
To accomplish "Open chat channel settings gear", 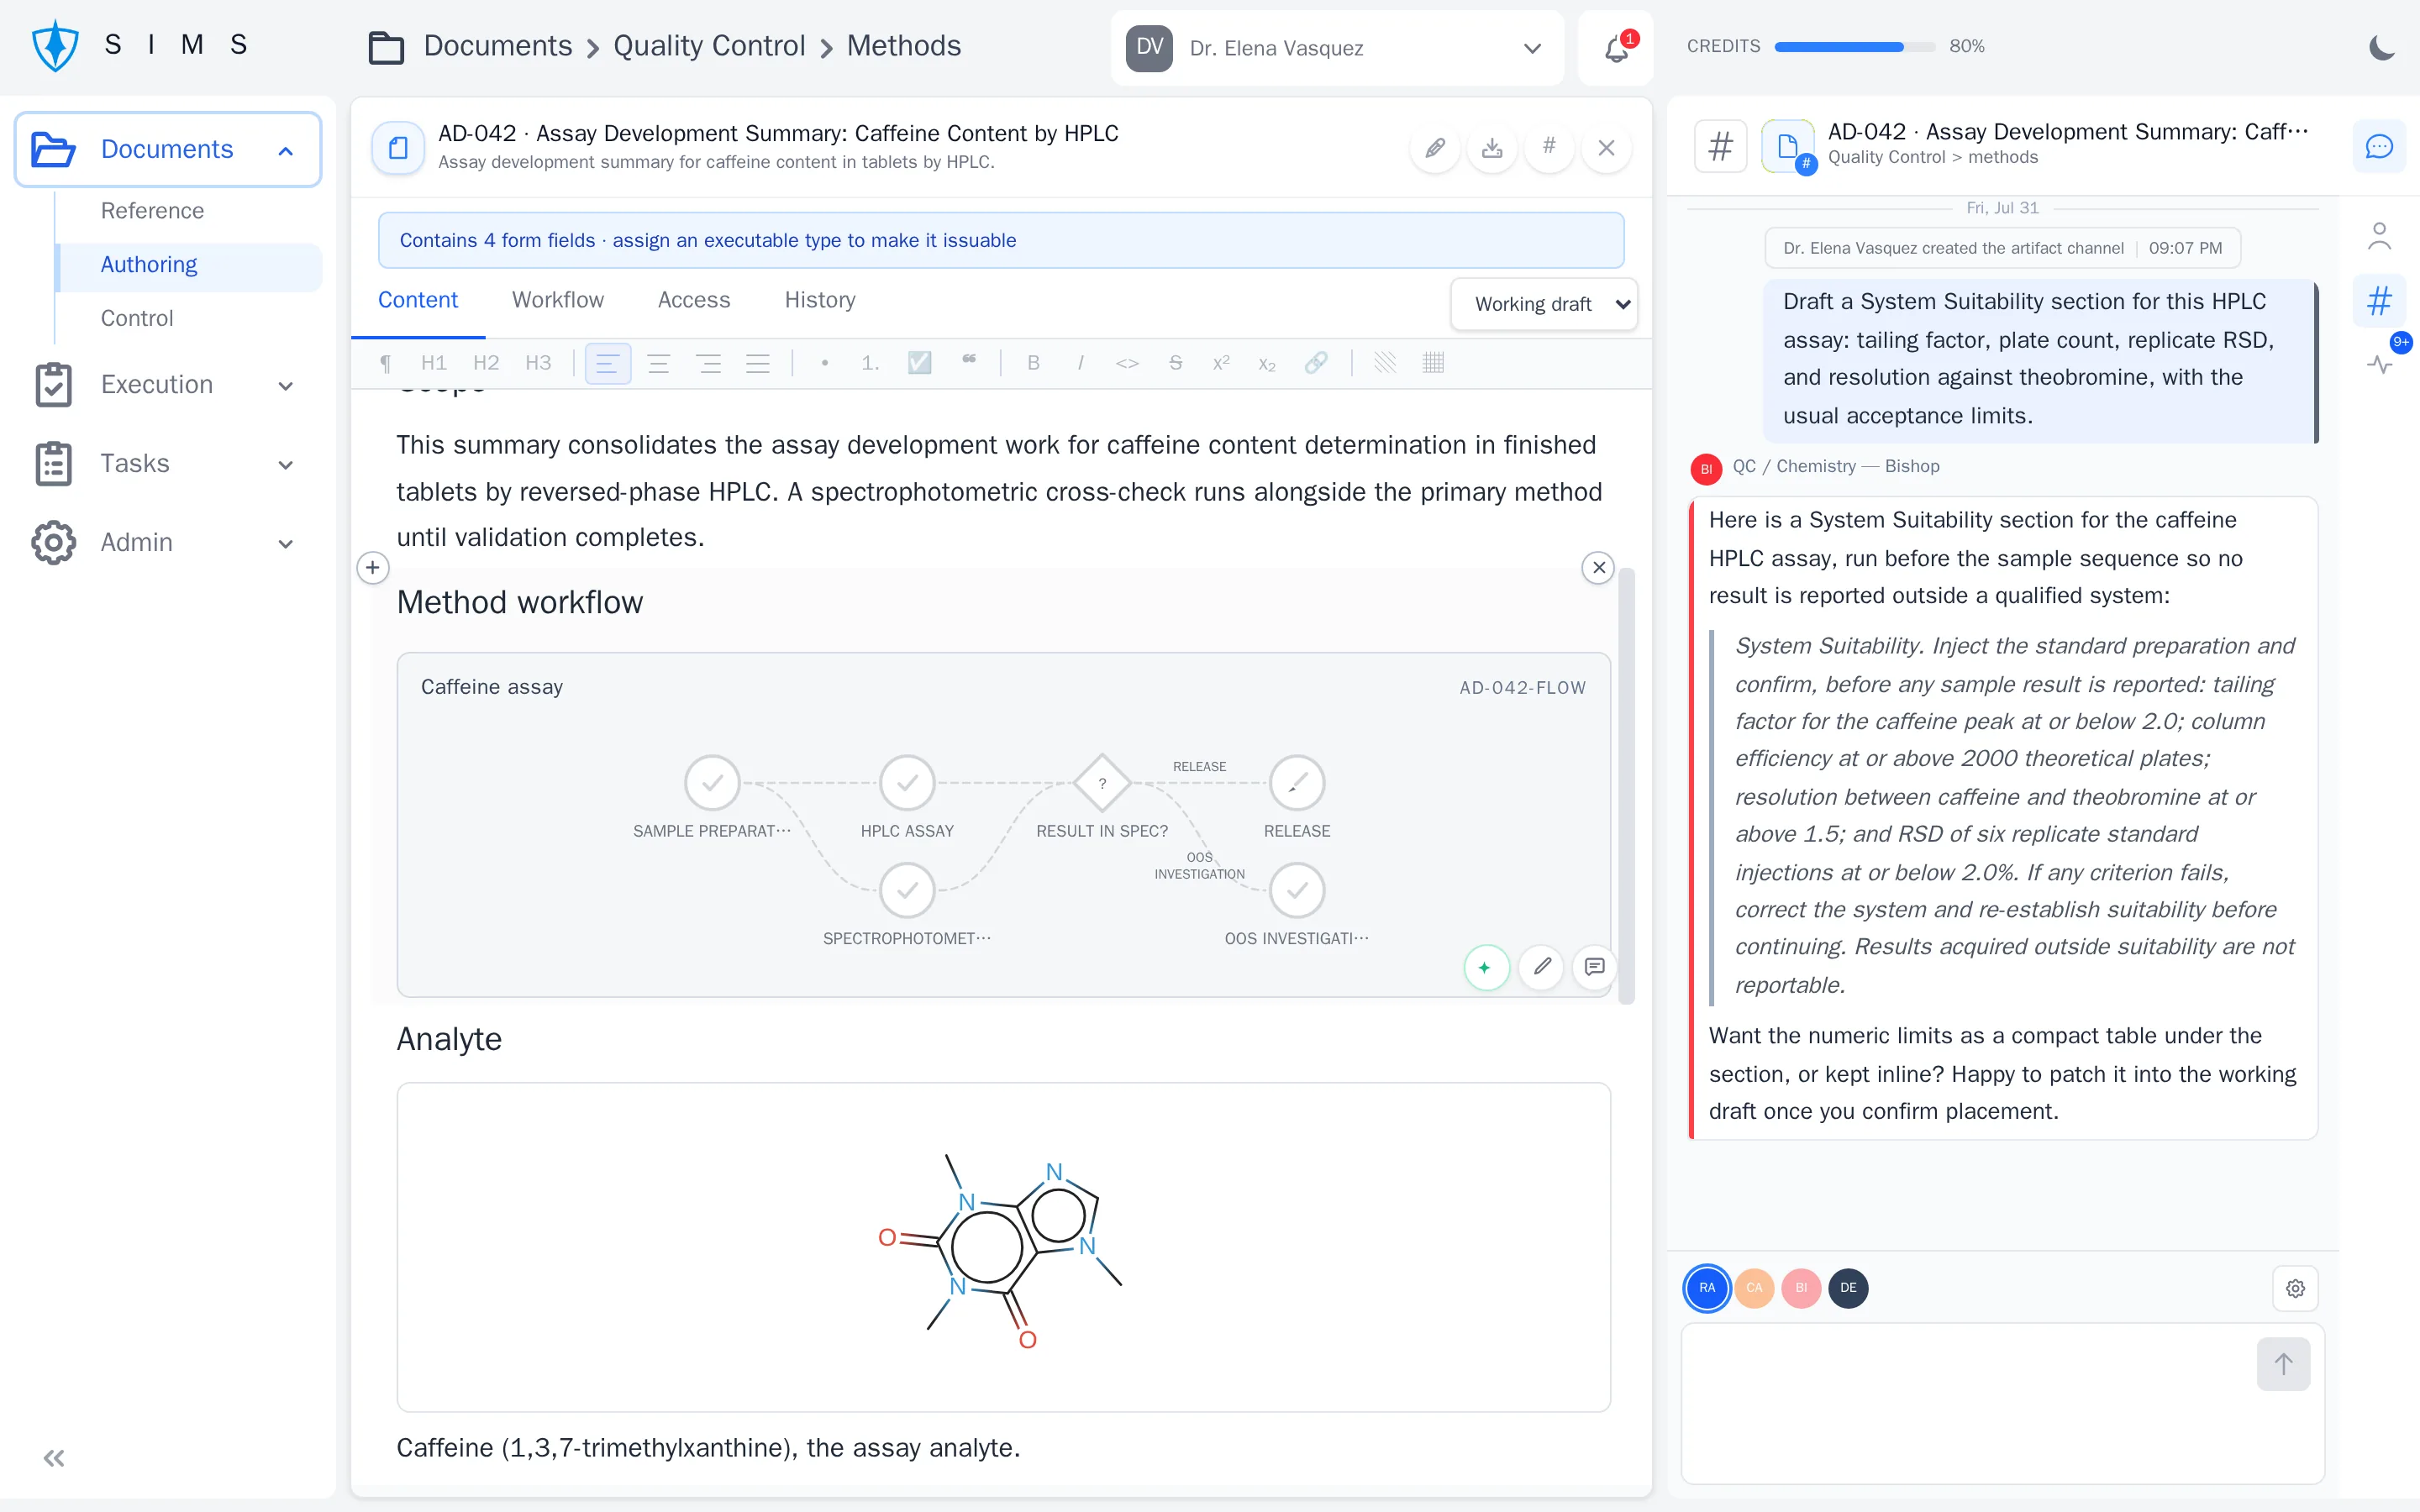I will click(x=2295, y=1288).
